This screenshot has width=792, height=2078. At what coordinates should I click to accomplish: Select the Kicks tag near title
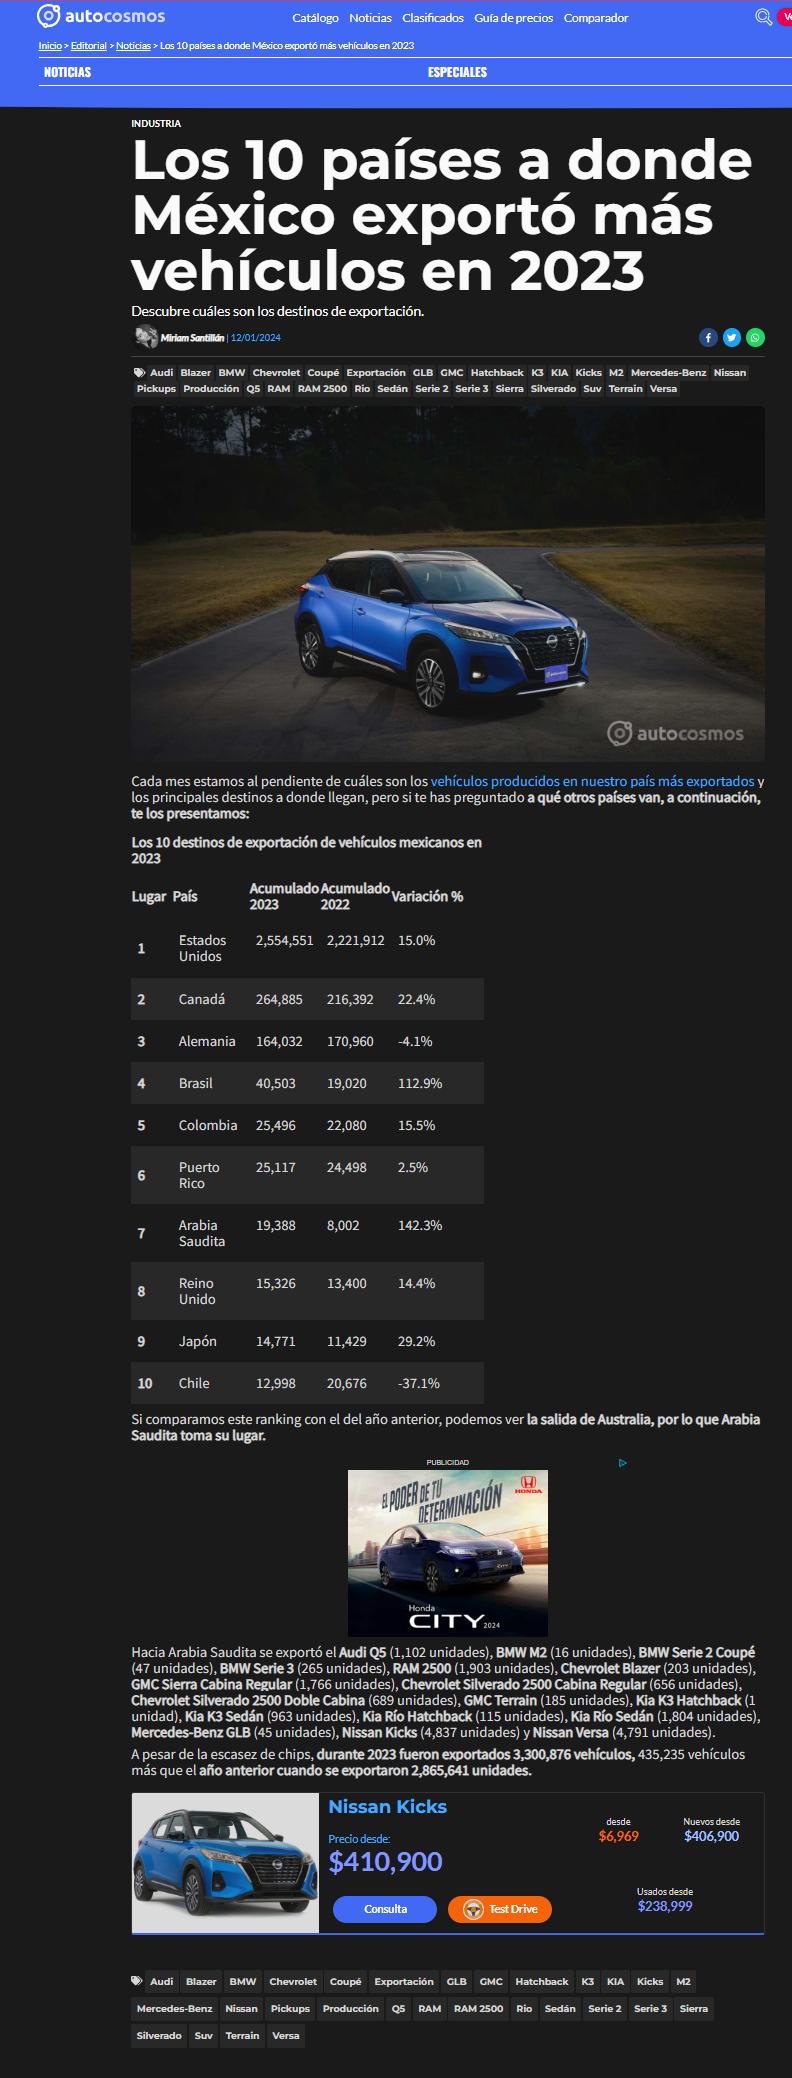[589, 373]
